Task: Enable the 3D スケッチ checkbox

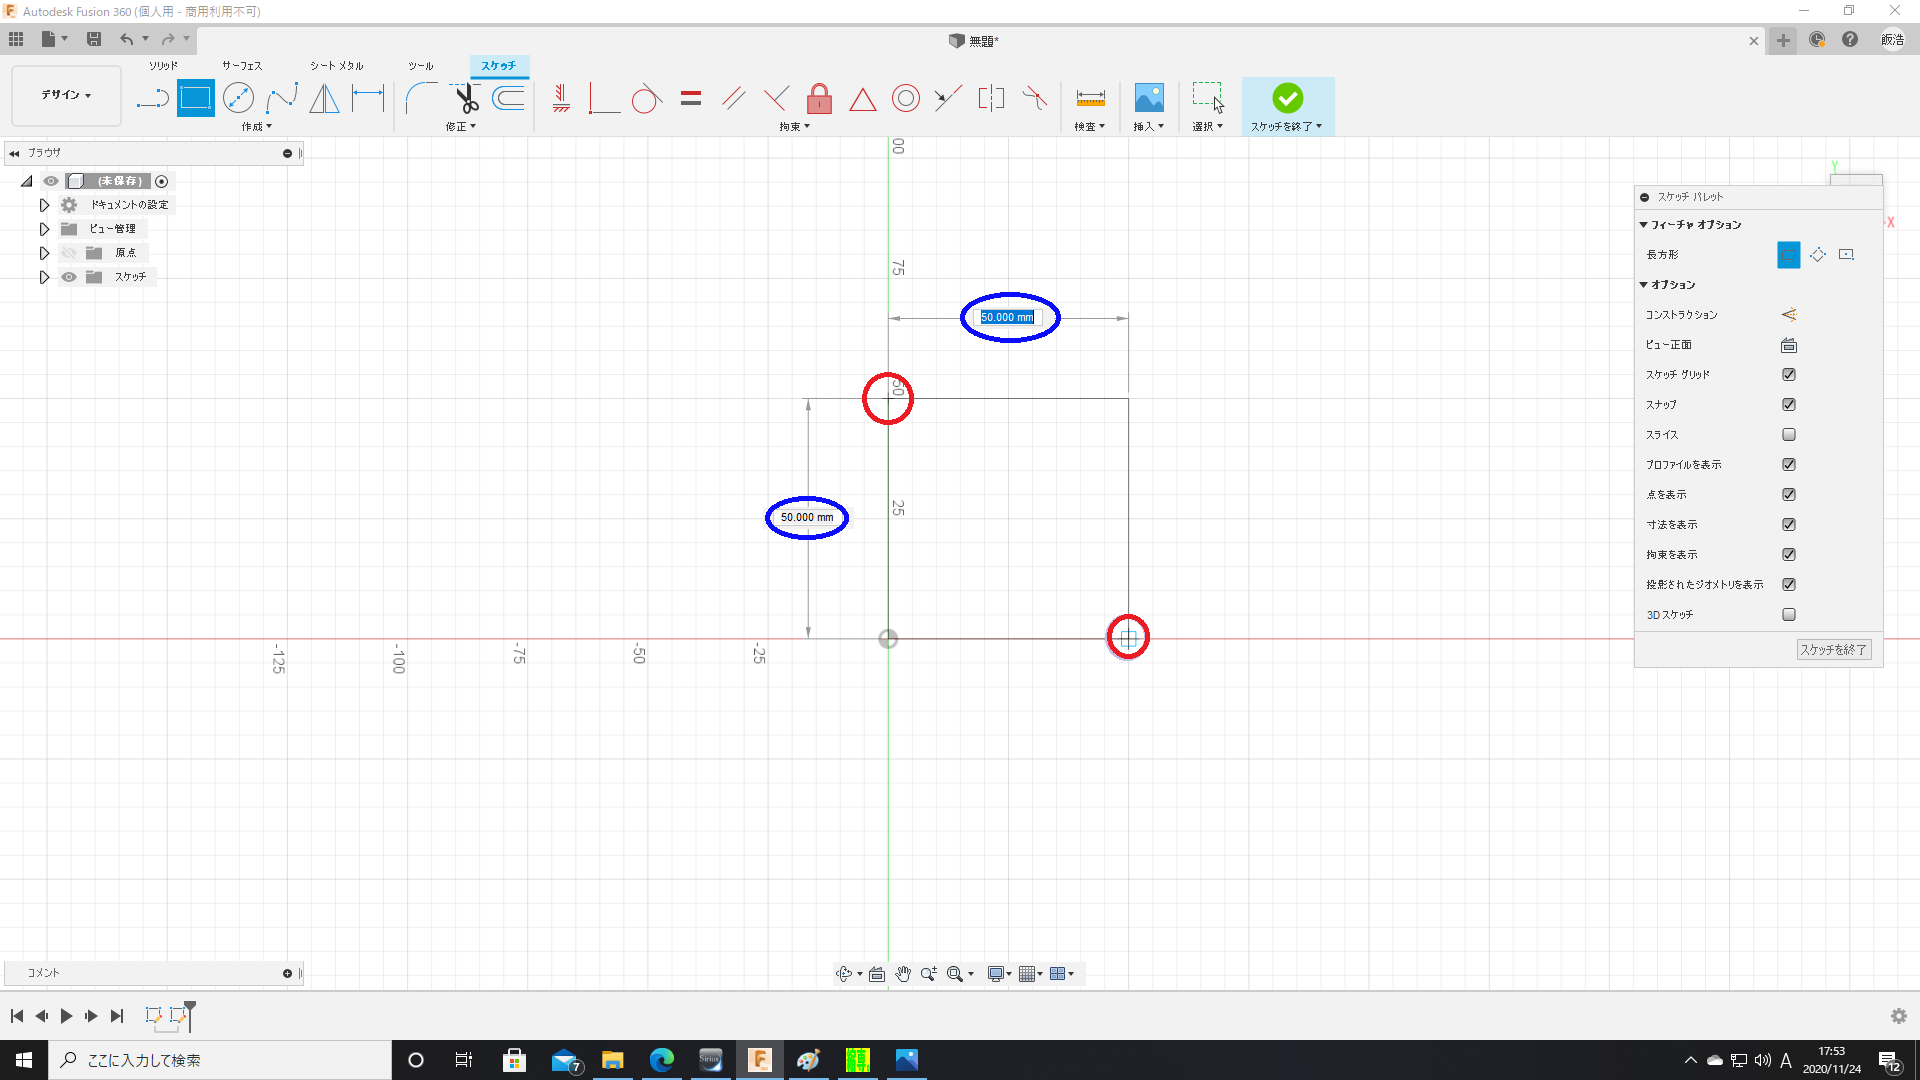Action: click(x=1789, y=615)
